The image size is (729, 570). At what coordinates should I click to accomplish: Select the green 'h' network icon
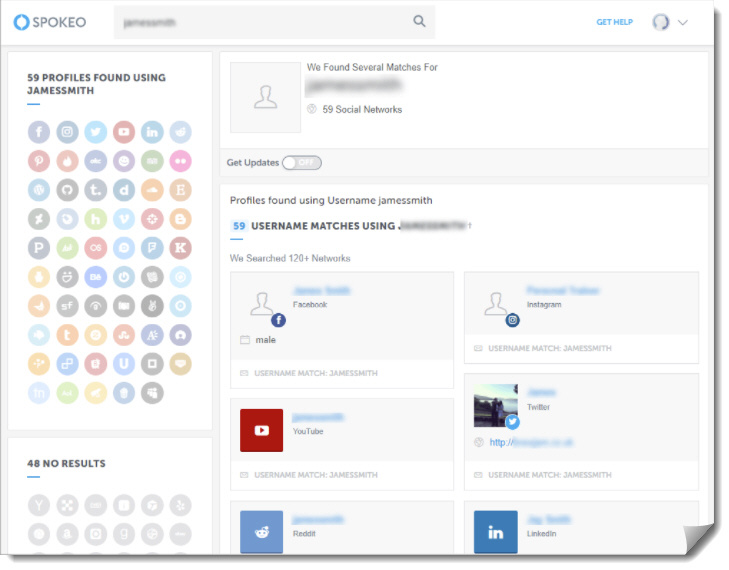(96, 219)
